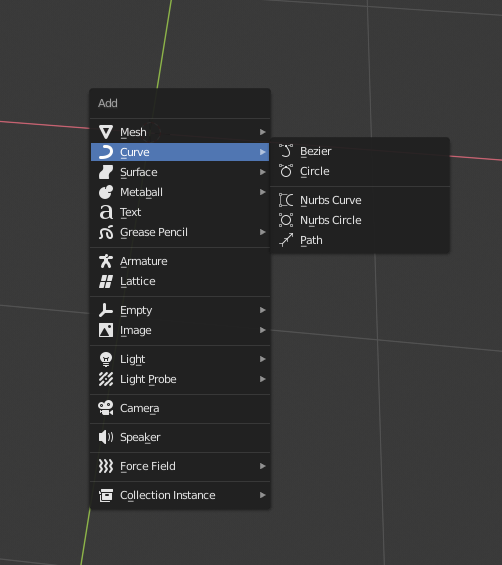Image resolution: width=502 pixels, height=565 pixels.
Task: Click the Armature figure icon
Action: 106,261
